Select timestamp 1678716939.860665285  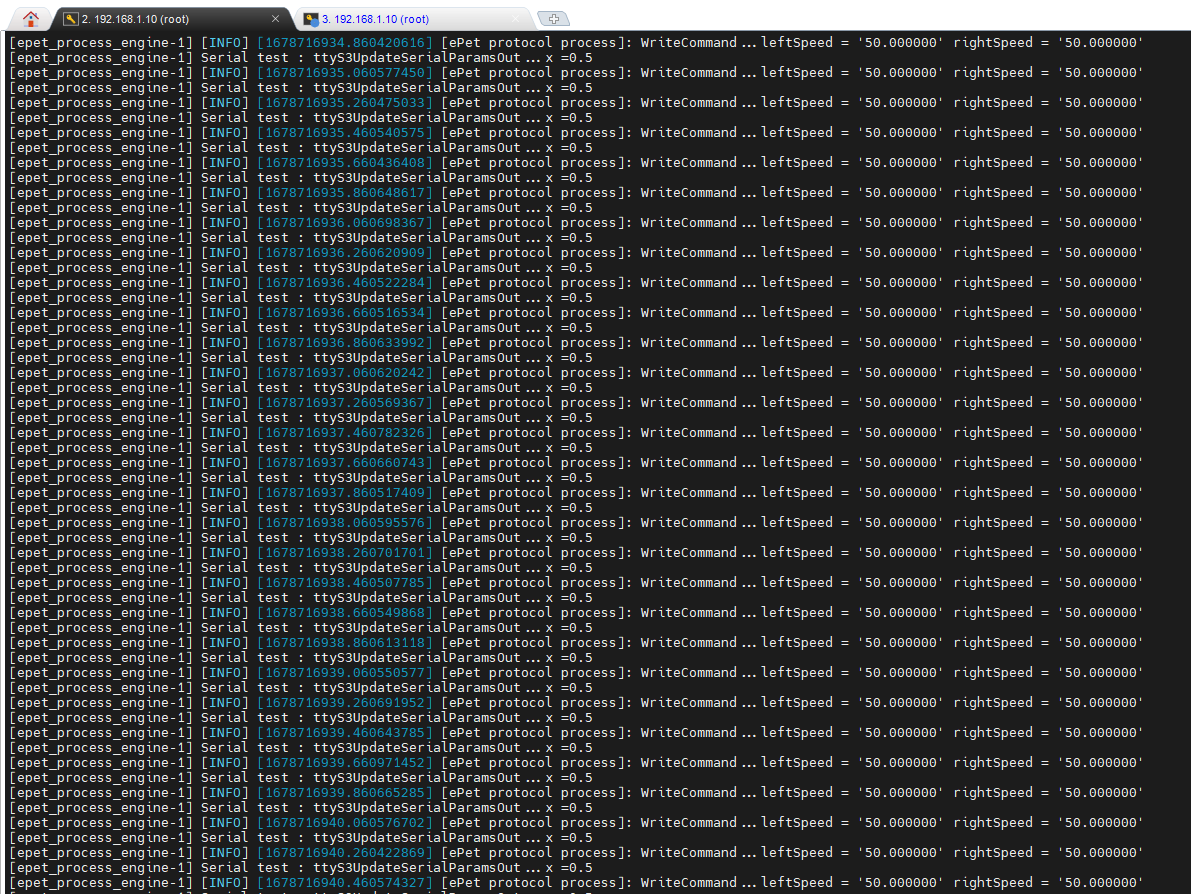[x=345, y=793]
